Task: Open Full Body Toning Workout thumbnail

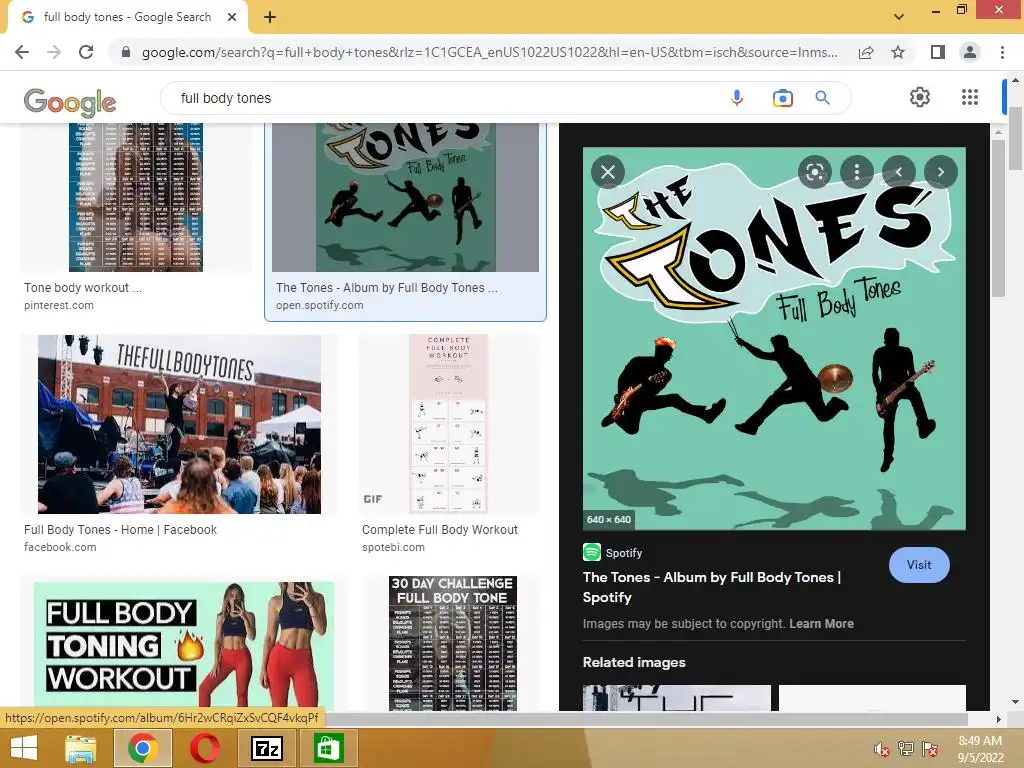Action: coord(184,645)
